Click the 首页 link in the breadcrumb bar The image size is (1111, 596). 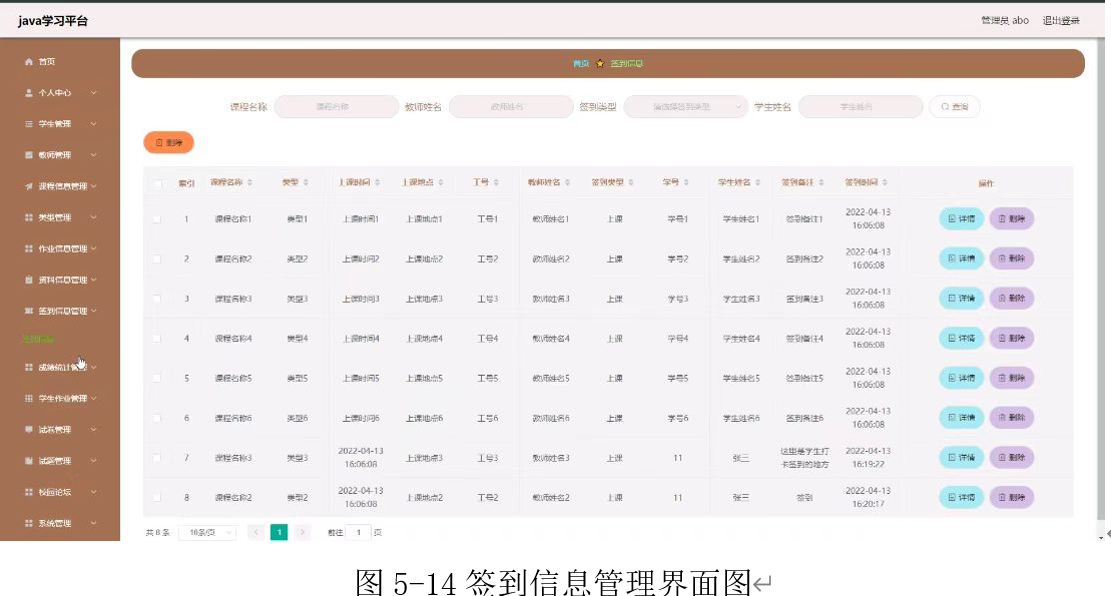(x=581, y=64)
